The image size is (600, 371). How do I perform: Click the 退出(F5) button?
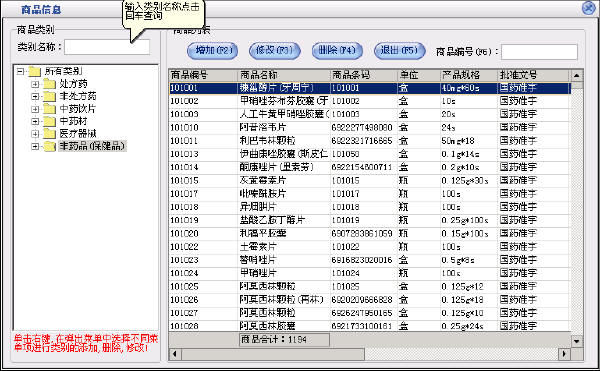click(x=399, y=50)
